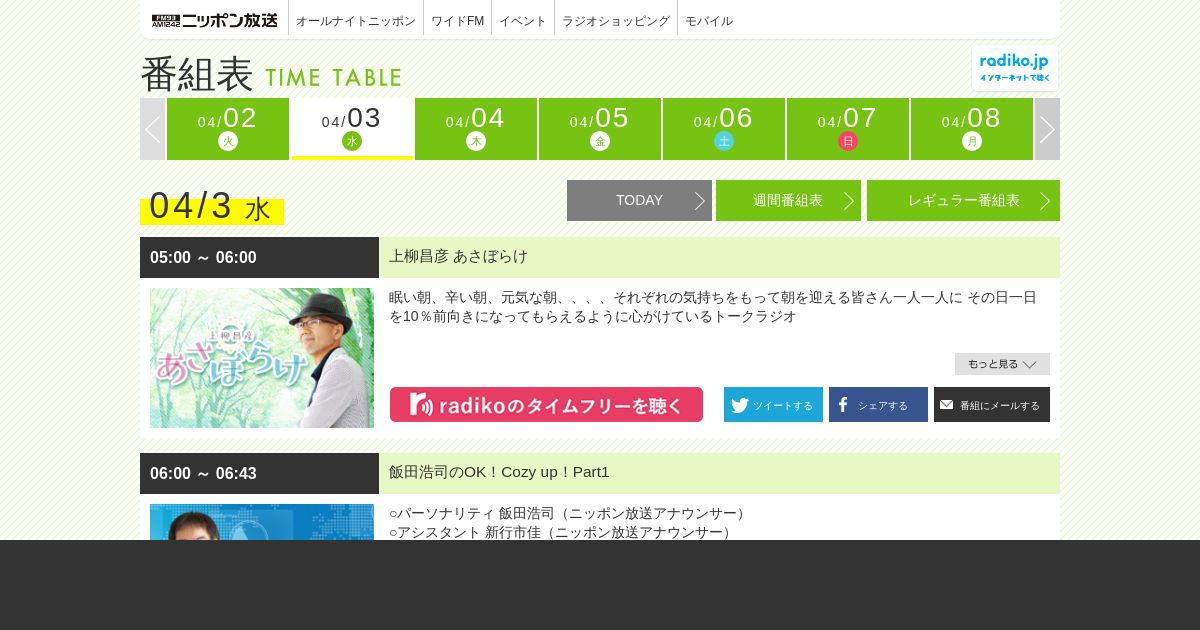Open ラジオショッピング menu item
The height and width of the screenshot is (630, 1200).
pyautogui.click(x=616, y=20)
